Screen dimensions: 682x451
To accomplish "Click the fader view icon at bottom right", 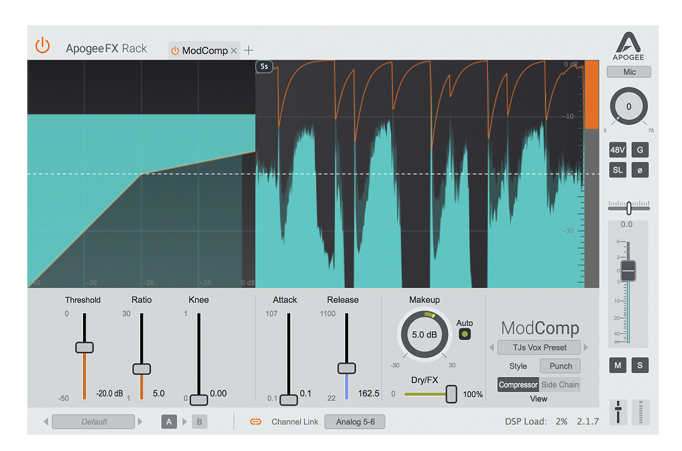I will 618,412.
